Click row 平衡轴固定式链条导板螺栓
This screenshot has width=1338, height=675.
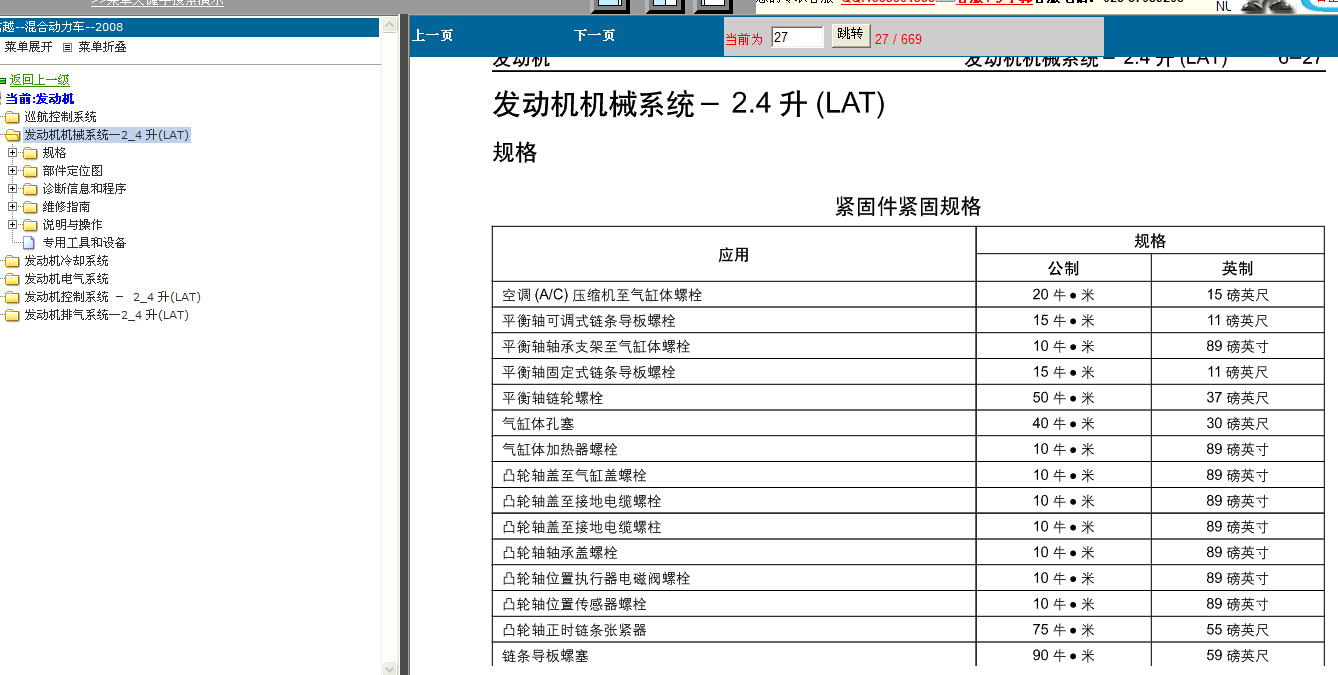pyautogui.click(x=908, y=372)
